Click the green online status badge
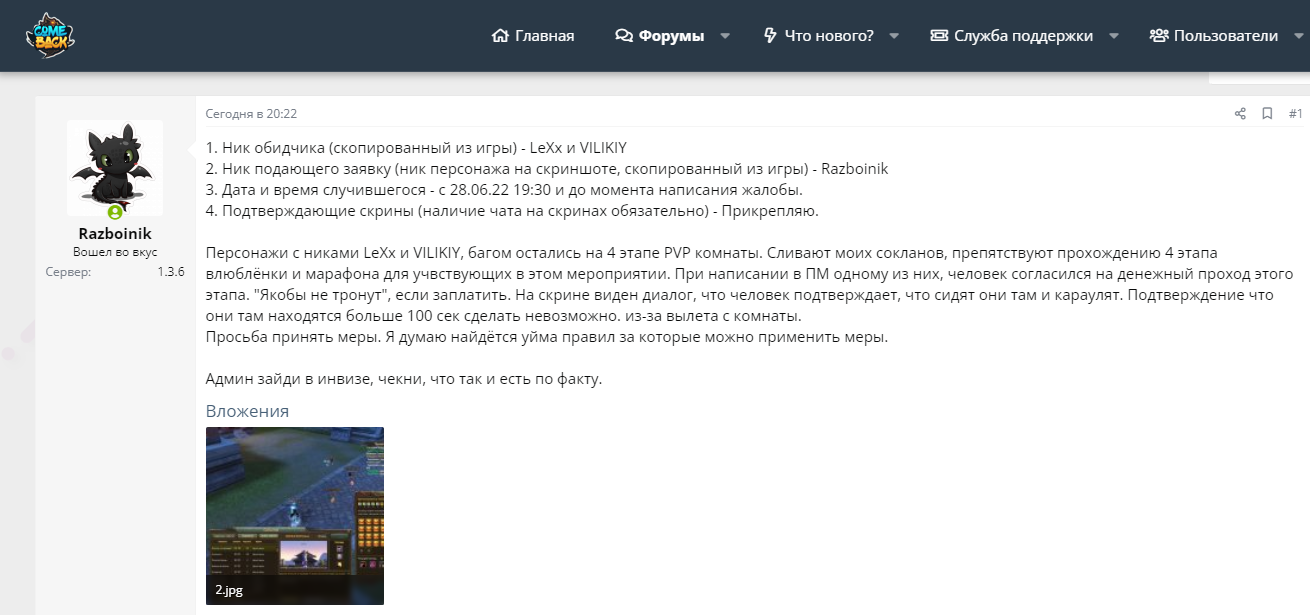The height and width of the screenshot is (615, 1310). 115,212
